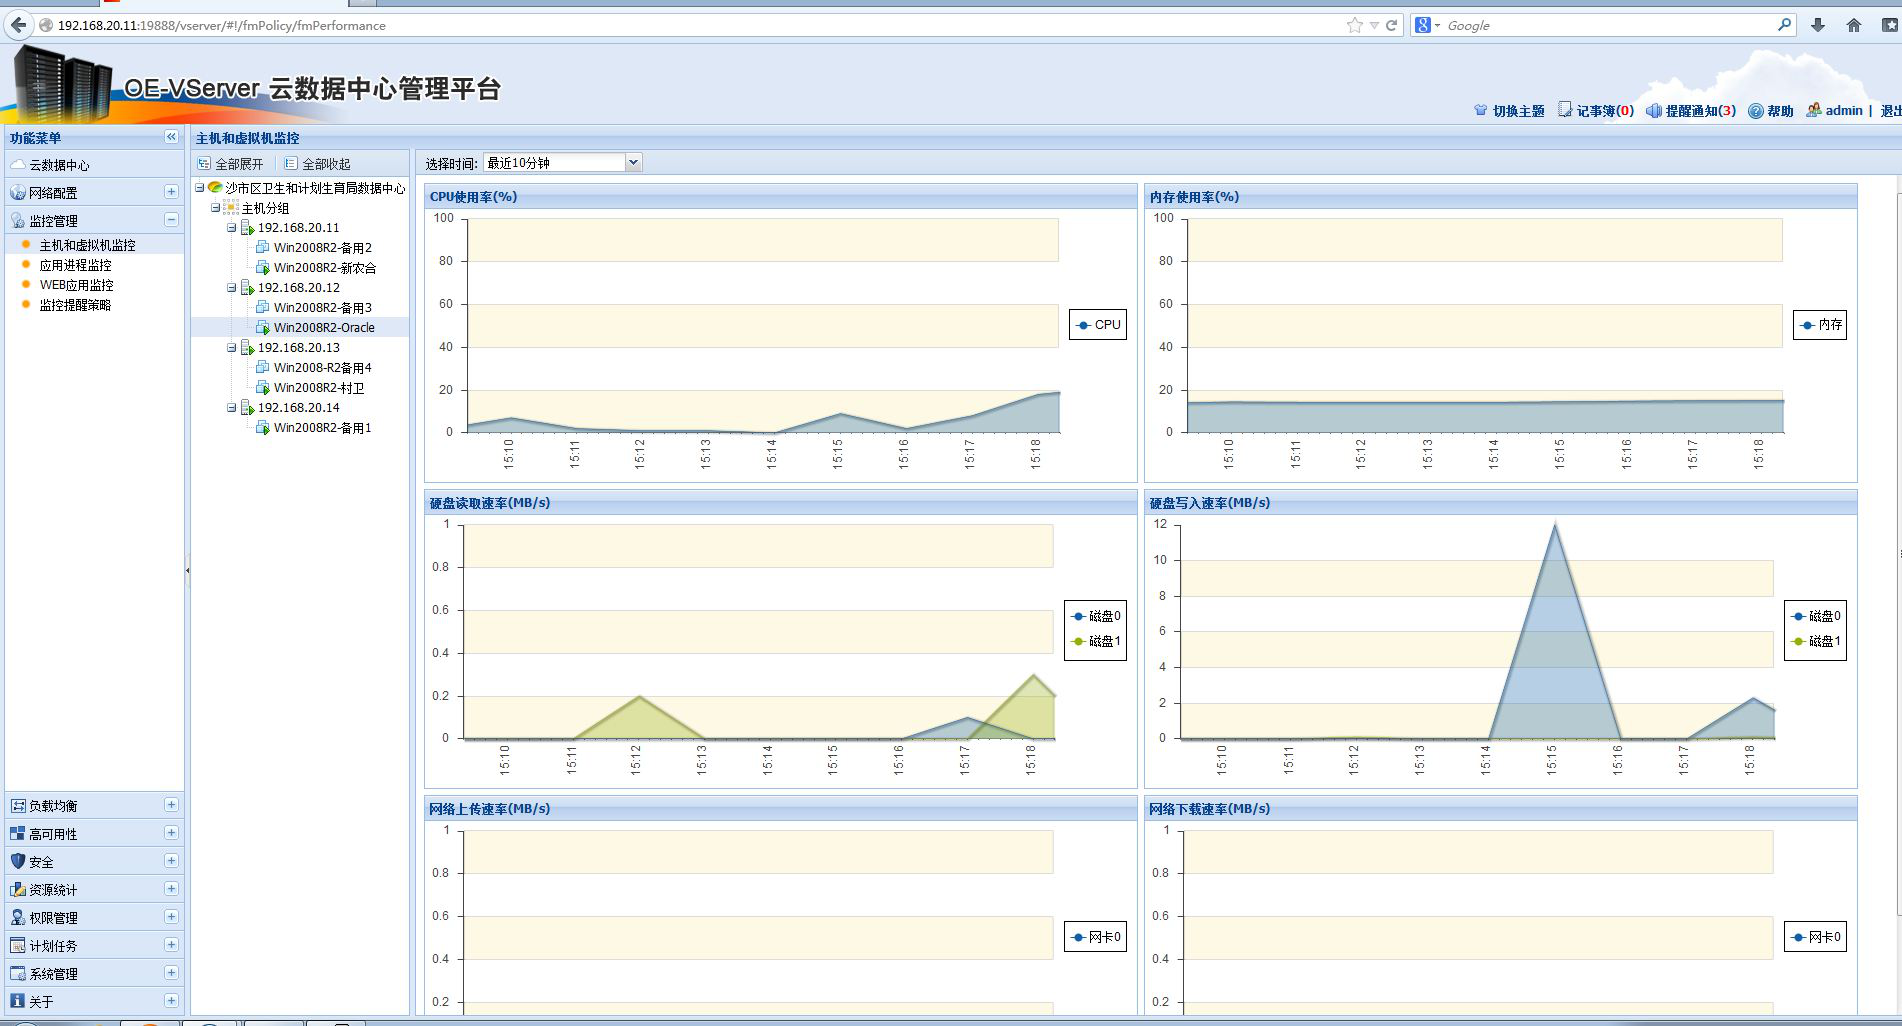Click the Help (帮助) icon

[1755, 111]
